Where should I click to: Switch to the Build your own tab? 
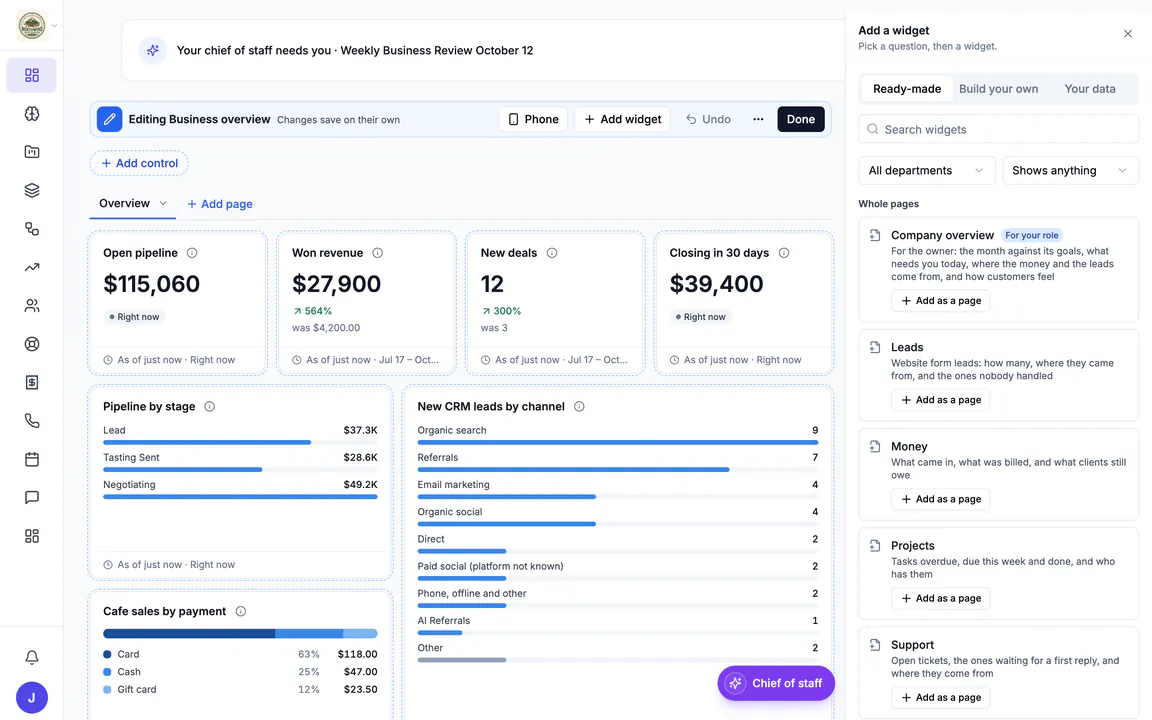[998, 89]
